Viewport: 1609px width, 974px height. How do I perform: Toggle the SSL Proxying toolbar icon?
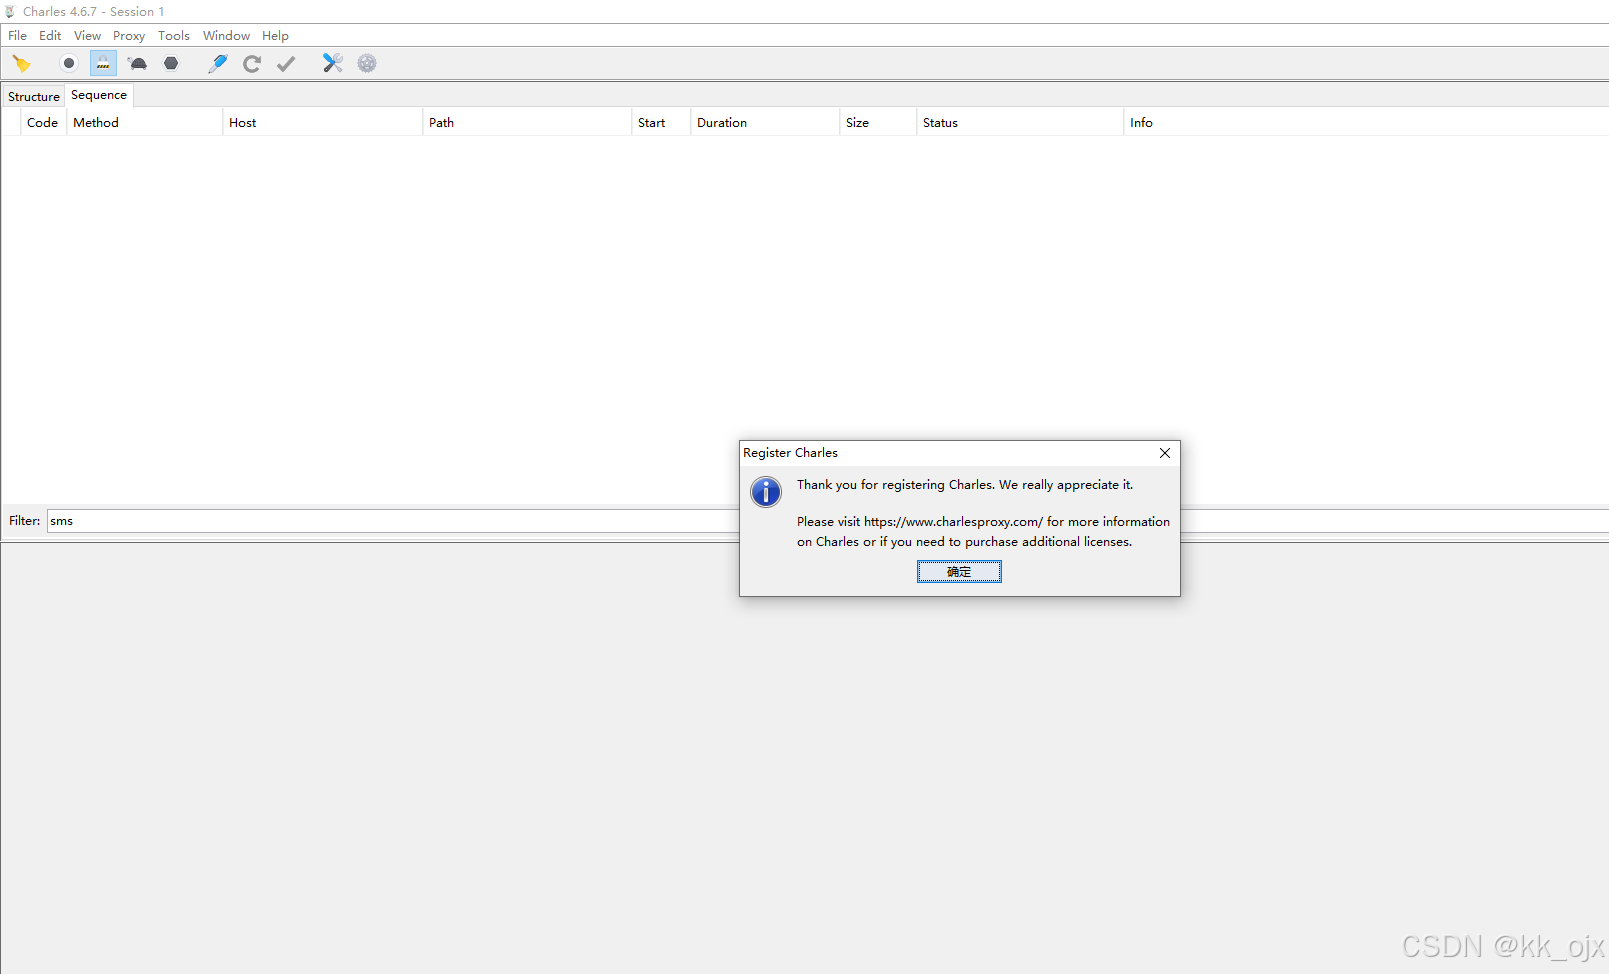tap(103, 64)
